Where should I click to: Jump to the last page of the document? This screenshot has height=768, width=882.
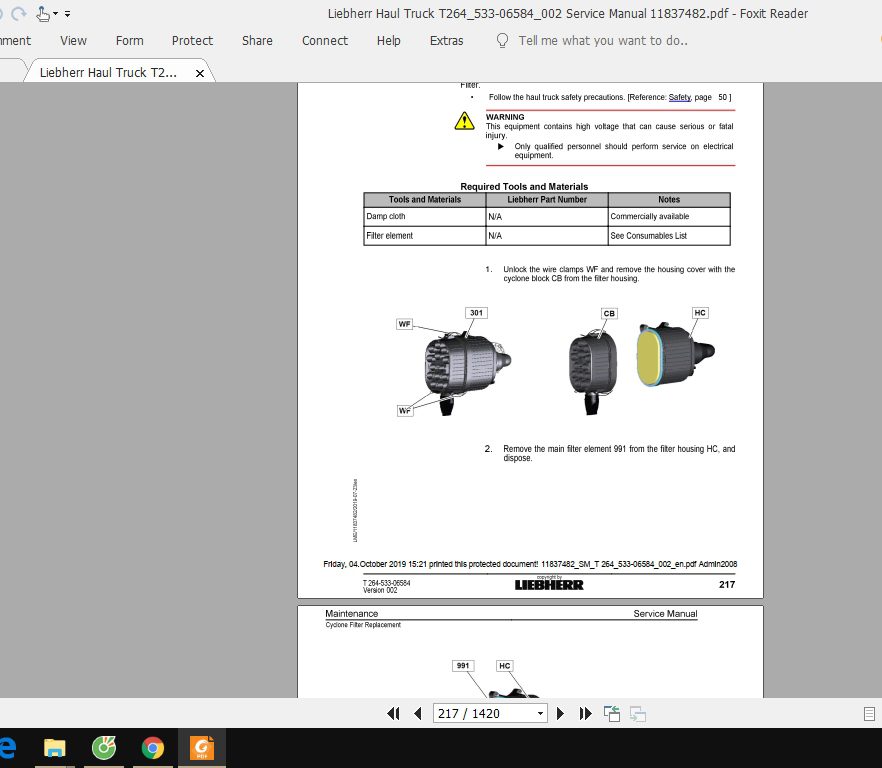[x=584, y=713]
